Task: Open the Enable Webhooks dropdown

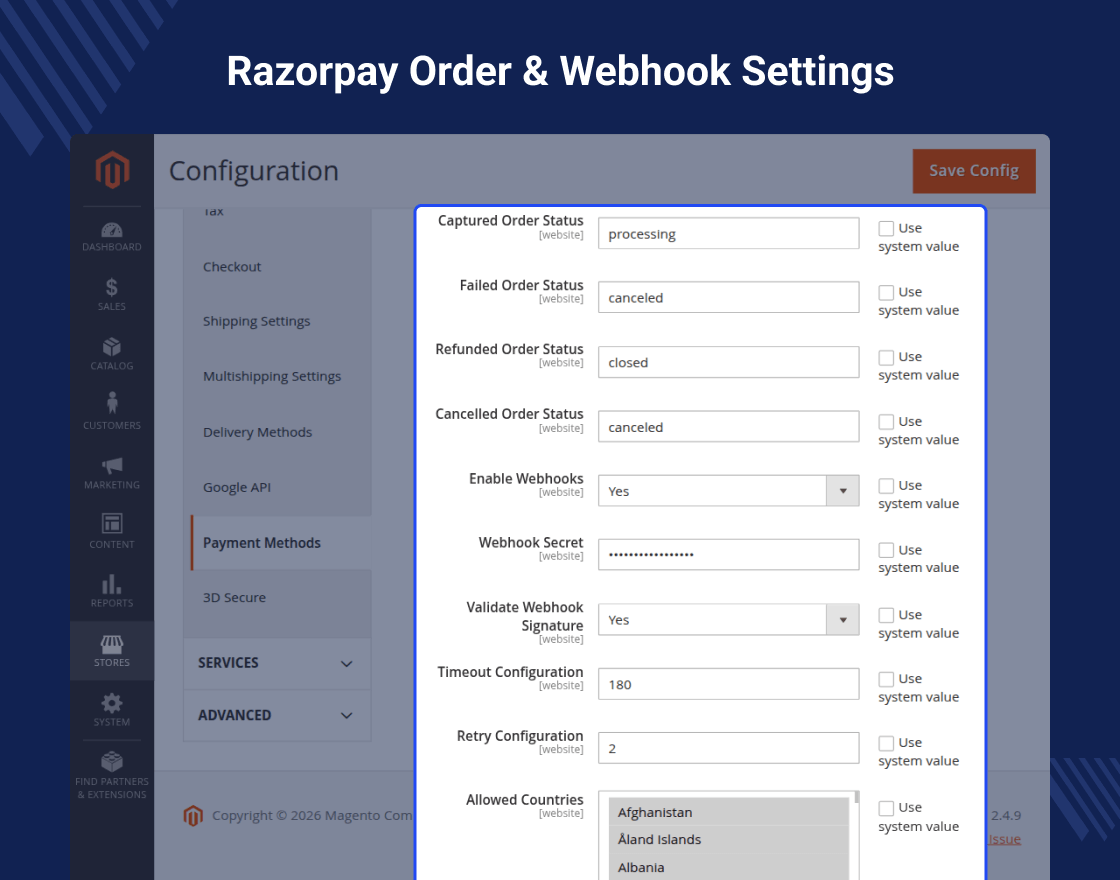Action: [x=729, y=491]
